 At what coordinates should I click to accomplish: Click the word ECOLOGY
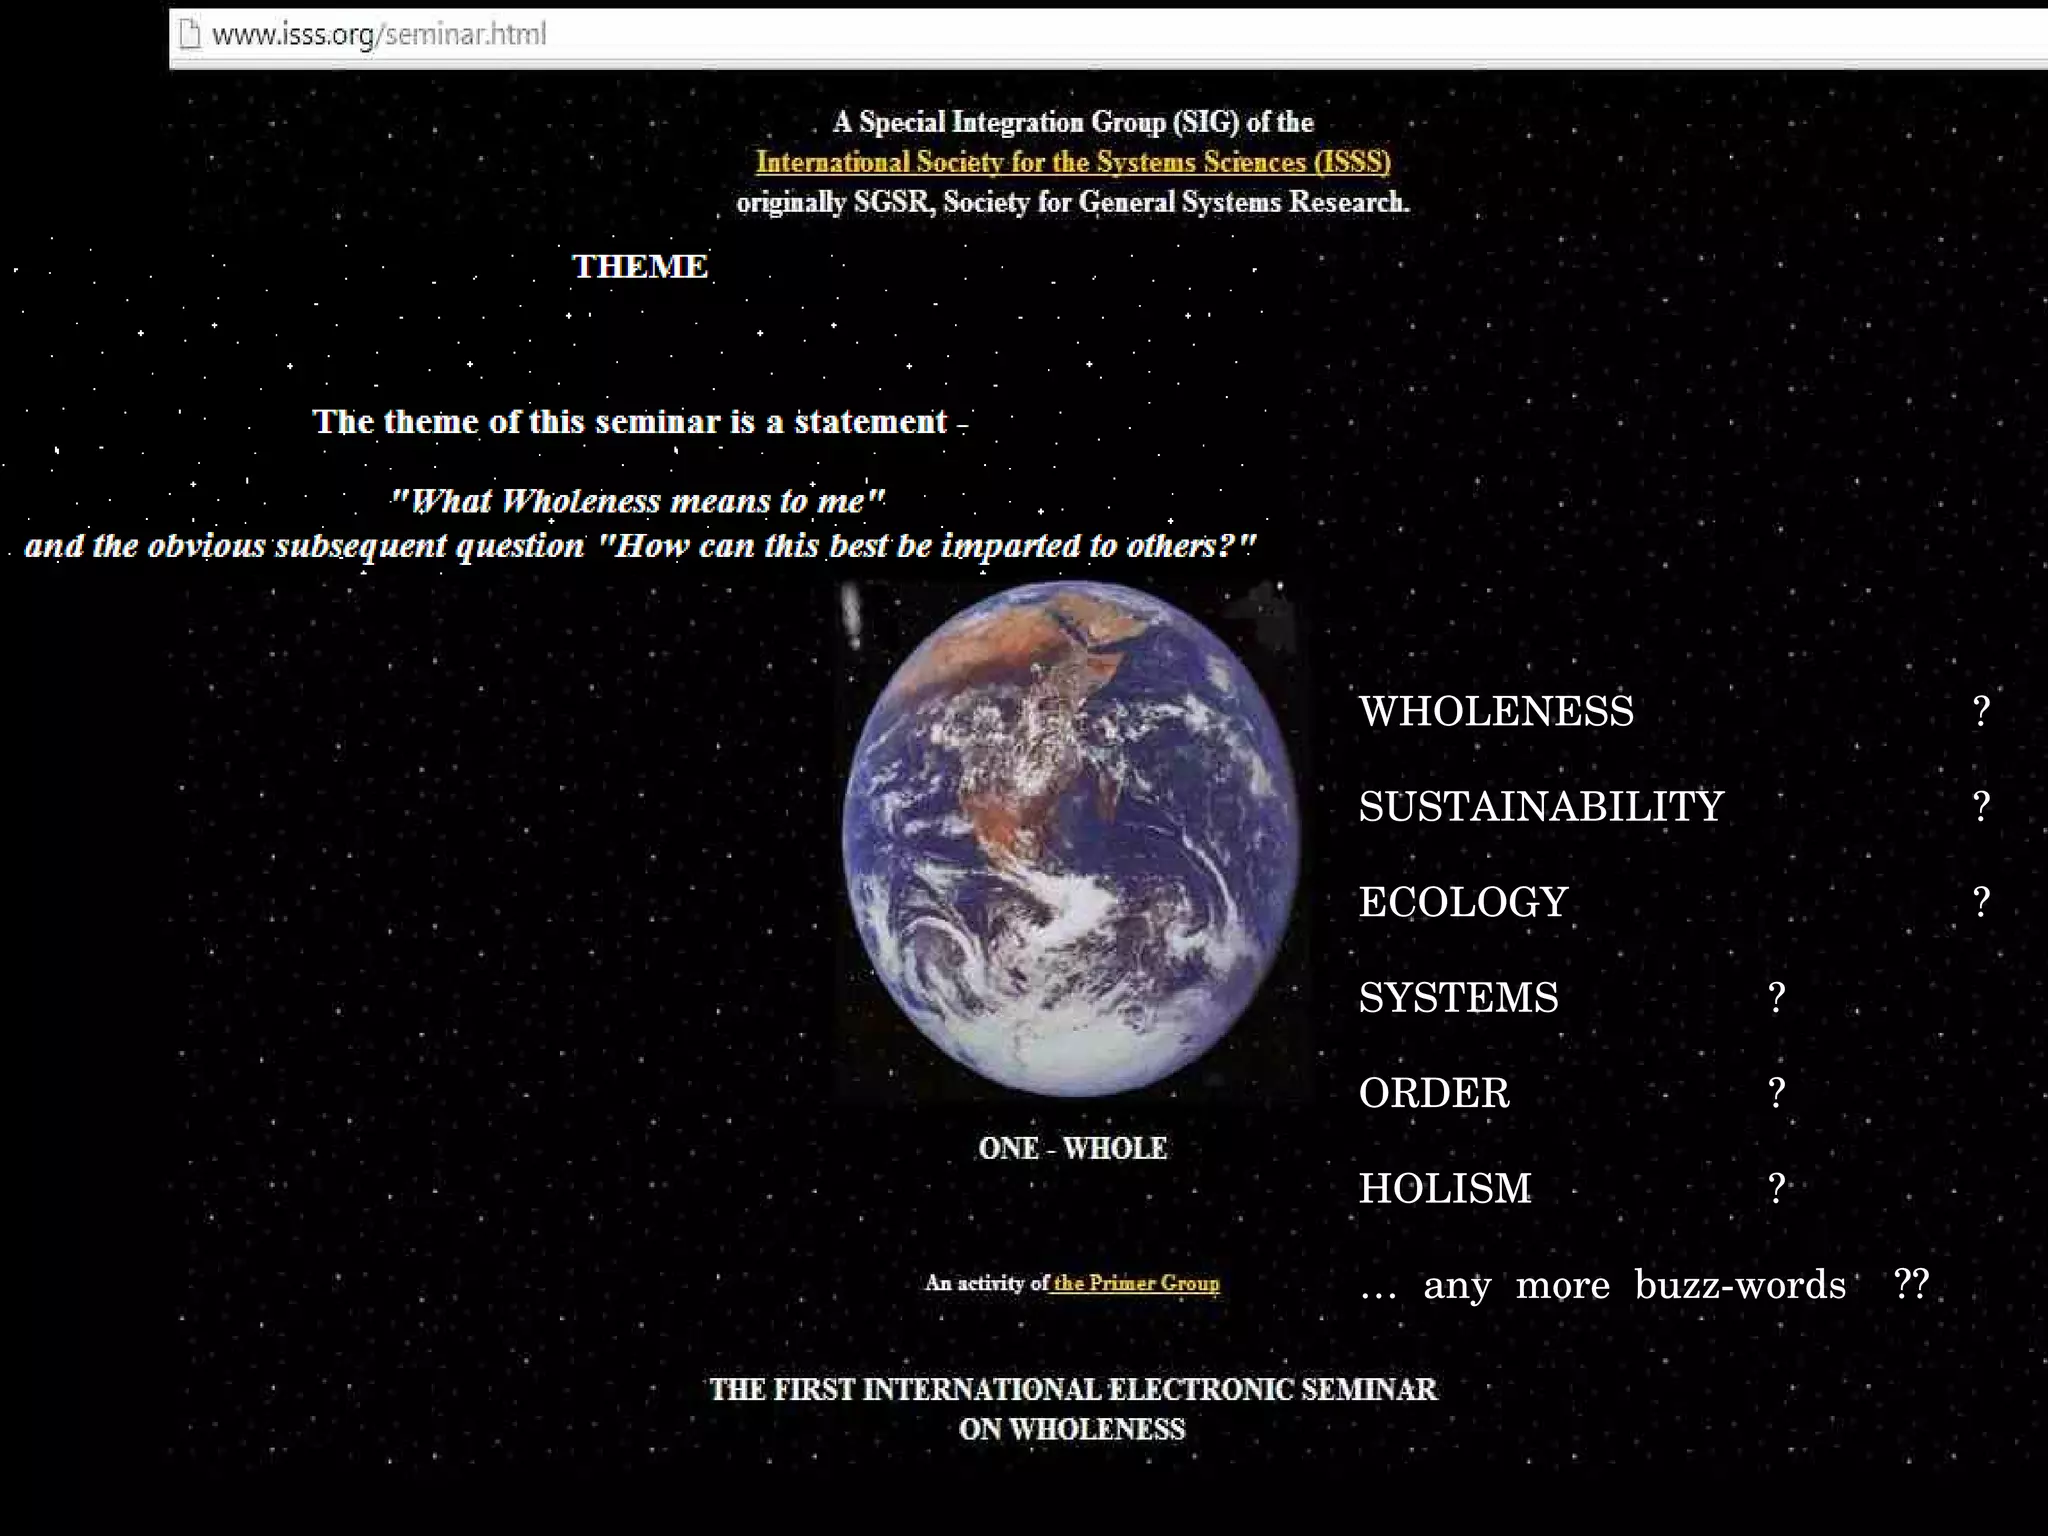(x=1463, y=902)
